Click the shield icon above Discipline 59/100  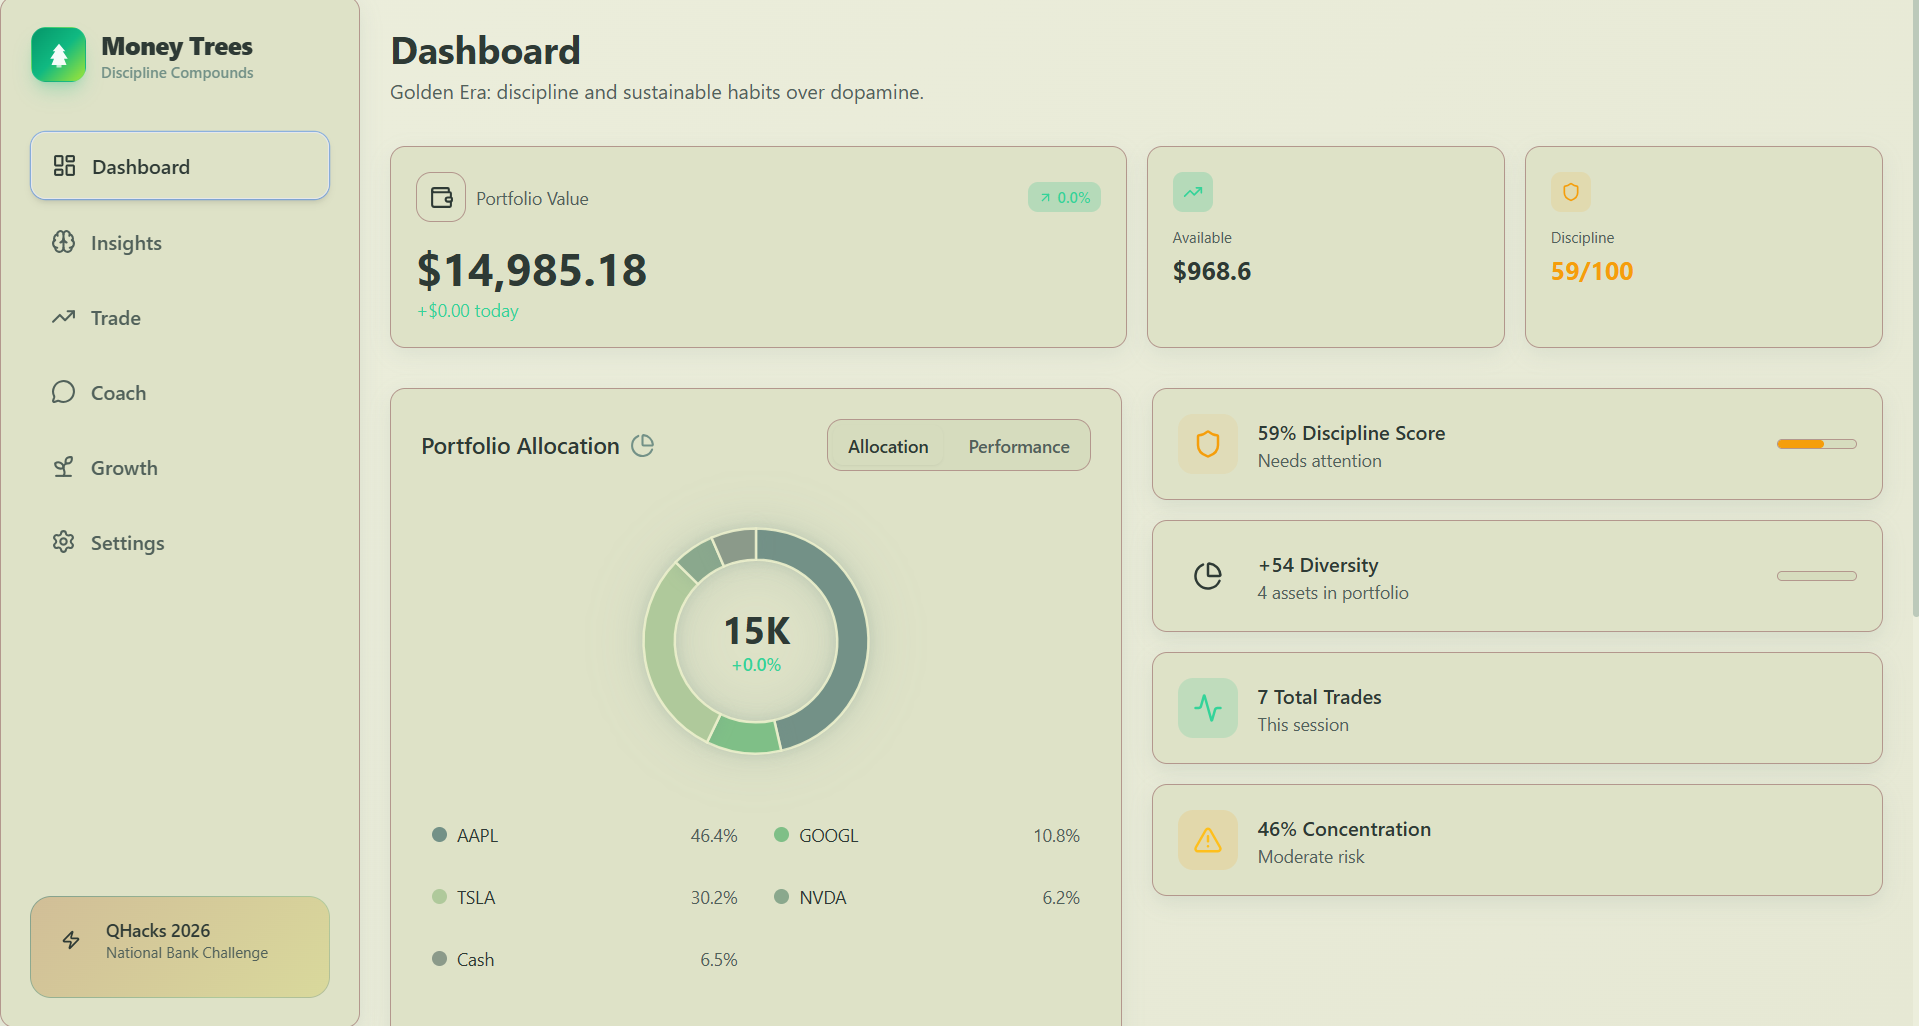pos(1571,192)
